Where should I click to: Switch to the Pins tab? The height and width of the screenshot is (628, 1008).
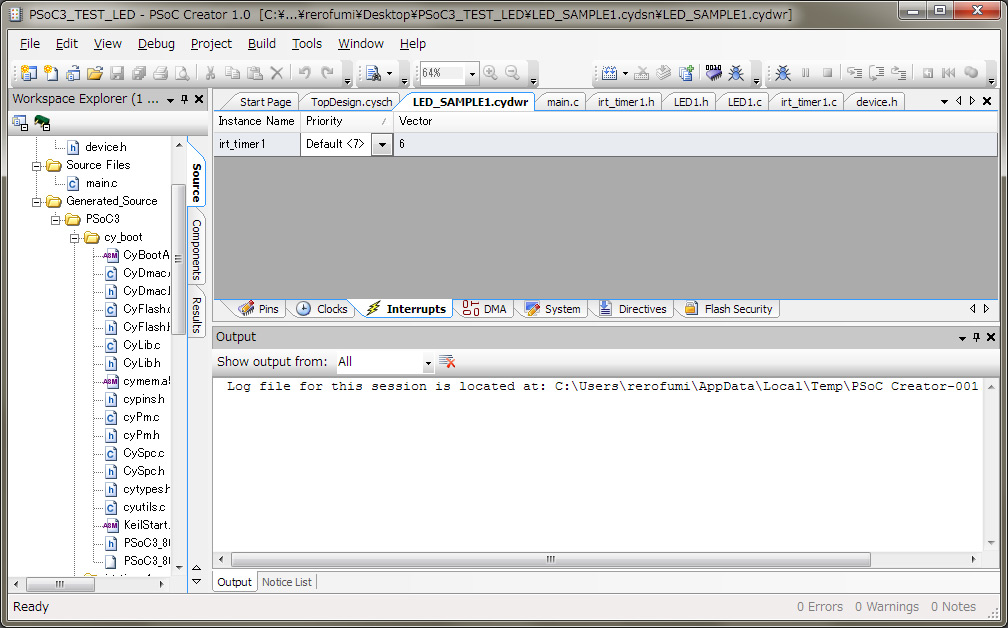pyautogui.click(x=258, y=309)
